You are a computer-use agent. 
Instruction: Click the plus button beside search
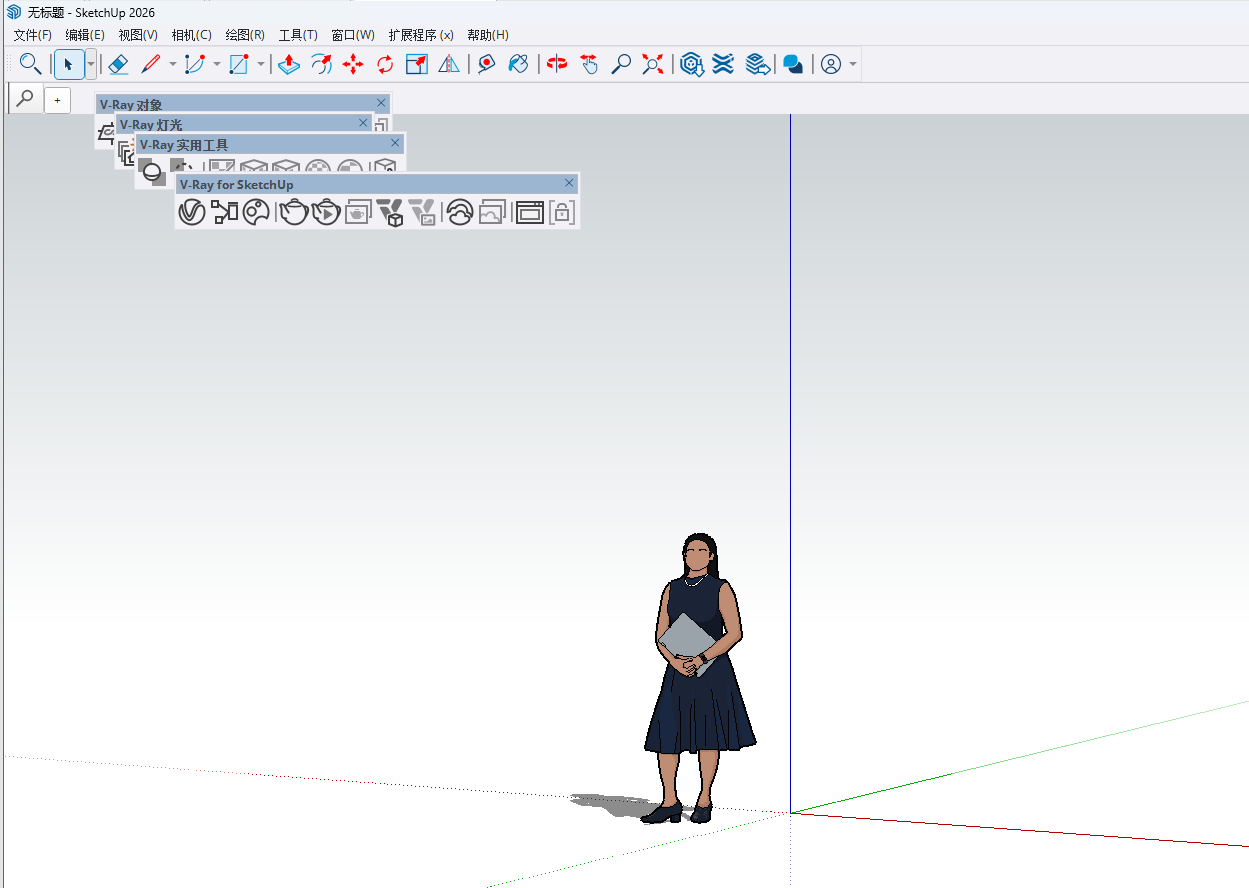pos(57,100)
